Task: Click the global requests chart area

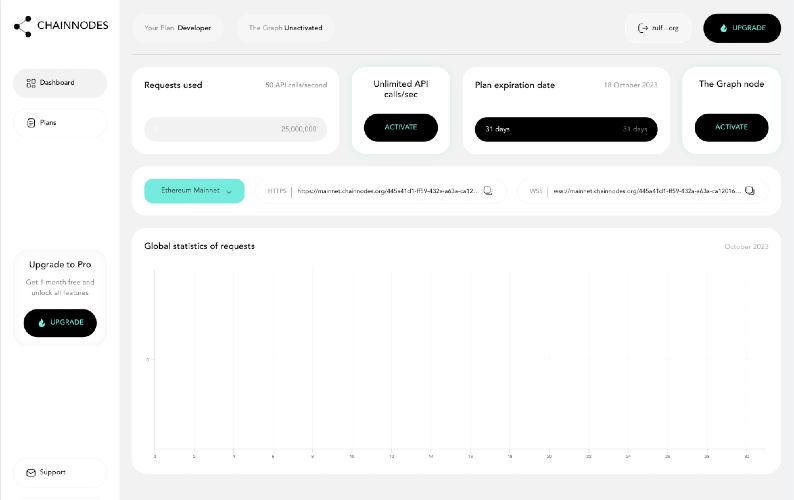Action: click(460, 360)
